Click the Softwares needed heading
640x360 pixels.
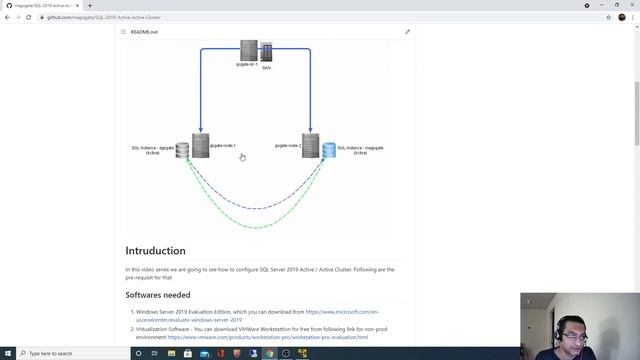tap(158, 295)
